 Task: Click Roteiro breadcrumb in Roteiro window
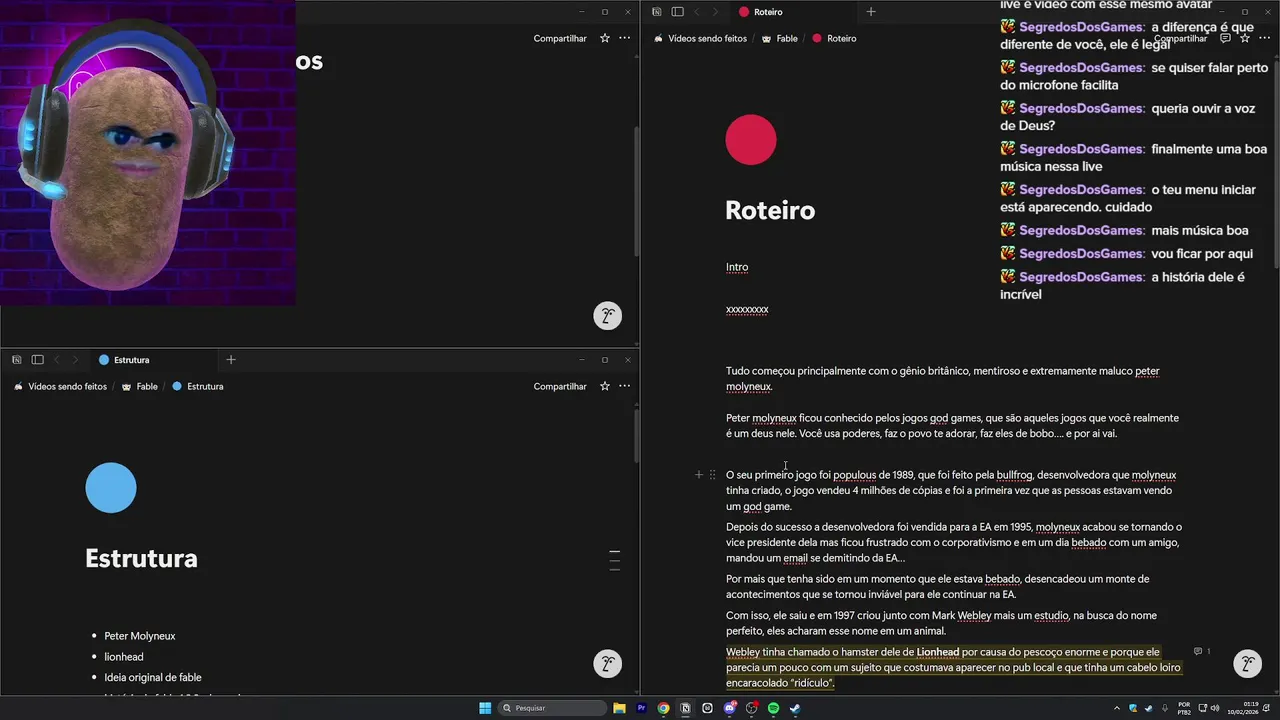pos(834,38)
